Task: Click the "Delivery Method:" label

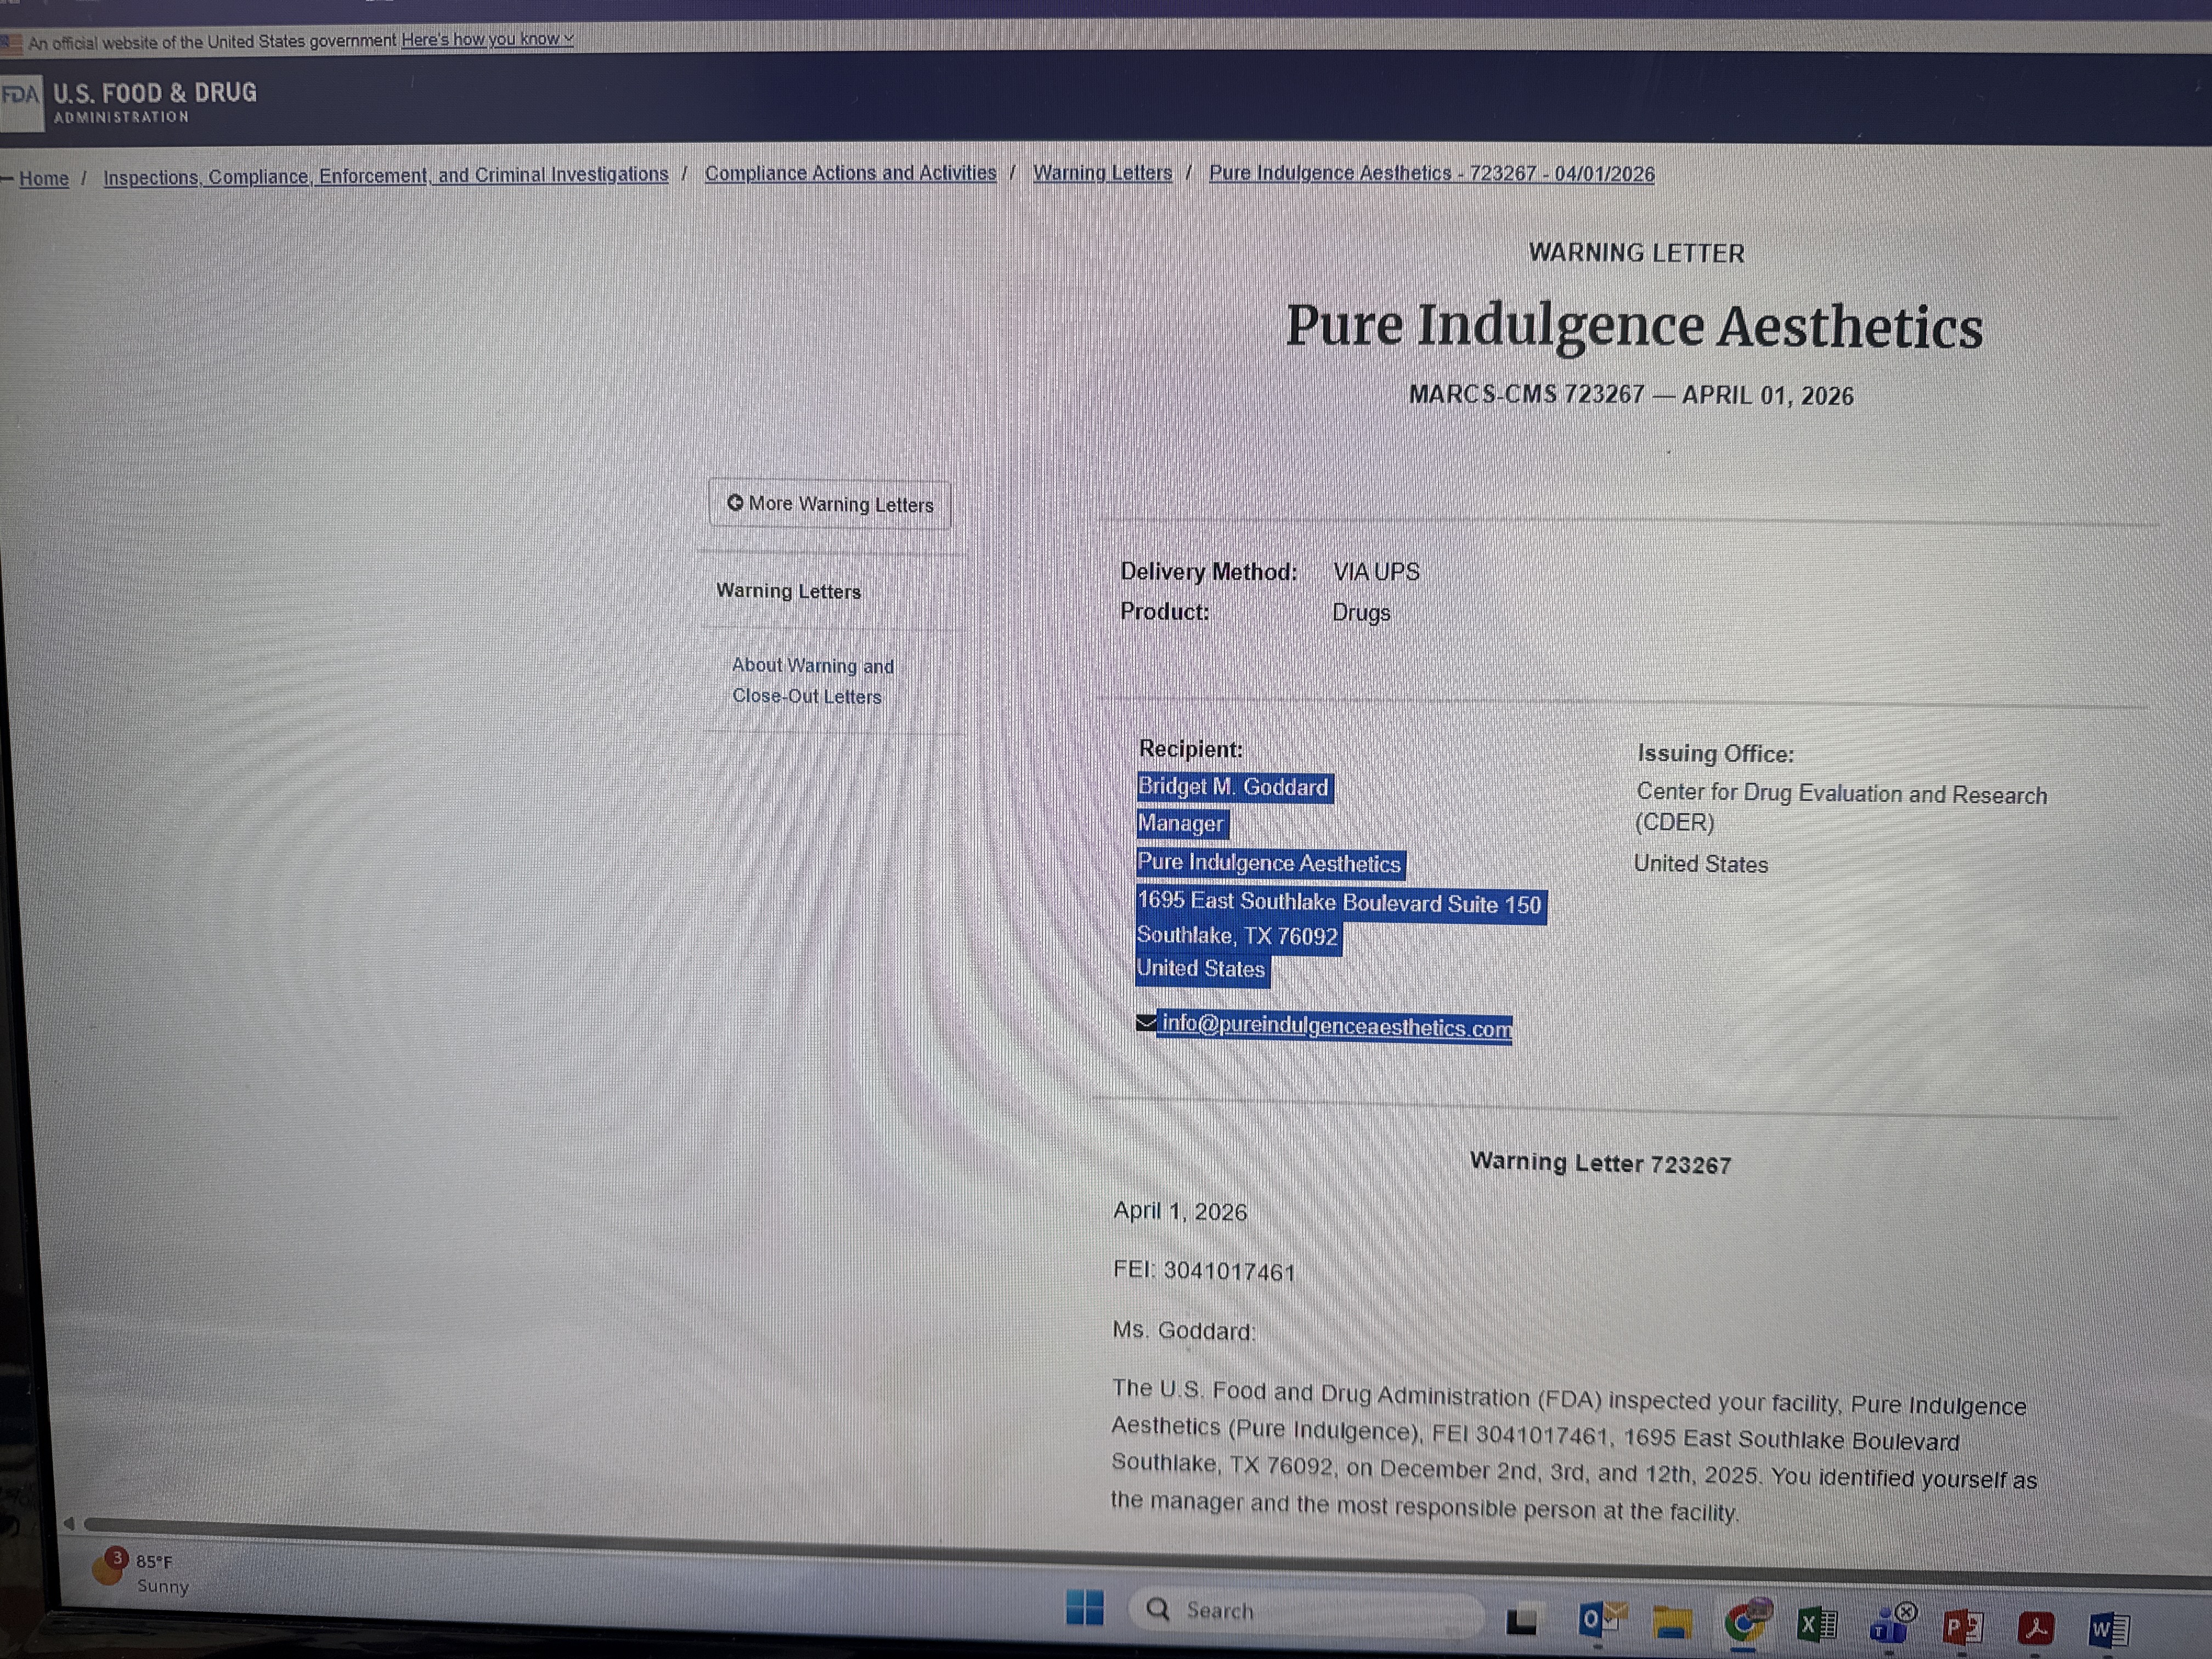Action: pyautogui.click(x=1208, y=572)
